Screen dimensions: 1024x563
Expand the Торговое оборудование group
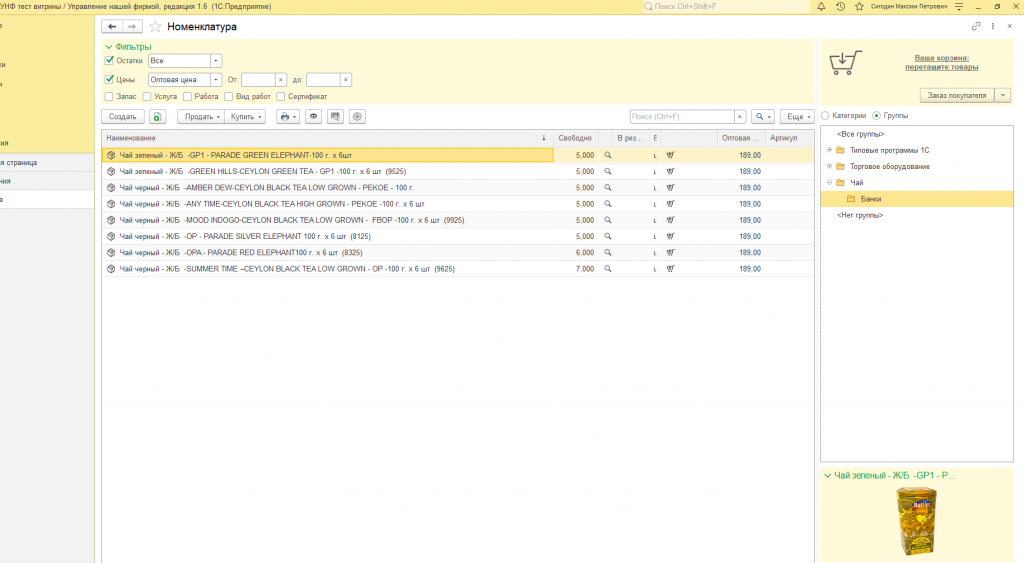(829, 167)
